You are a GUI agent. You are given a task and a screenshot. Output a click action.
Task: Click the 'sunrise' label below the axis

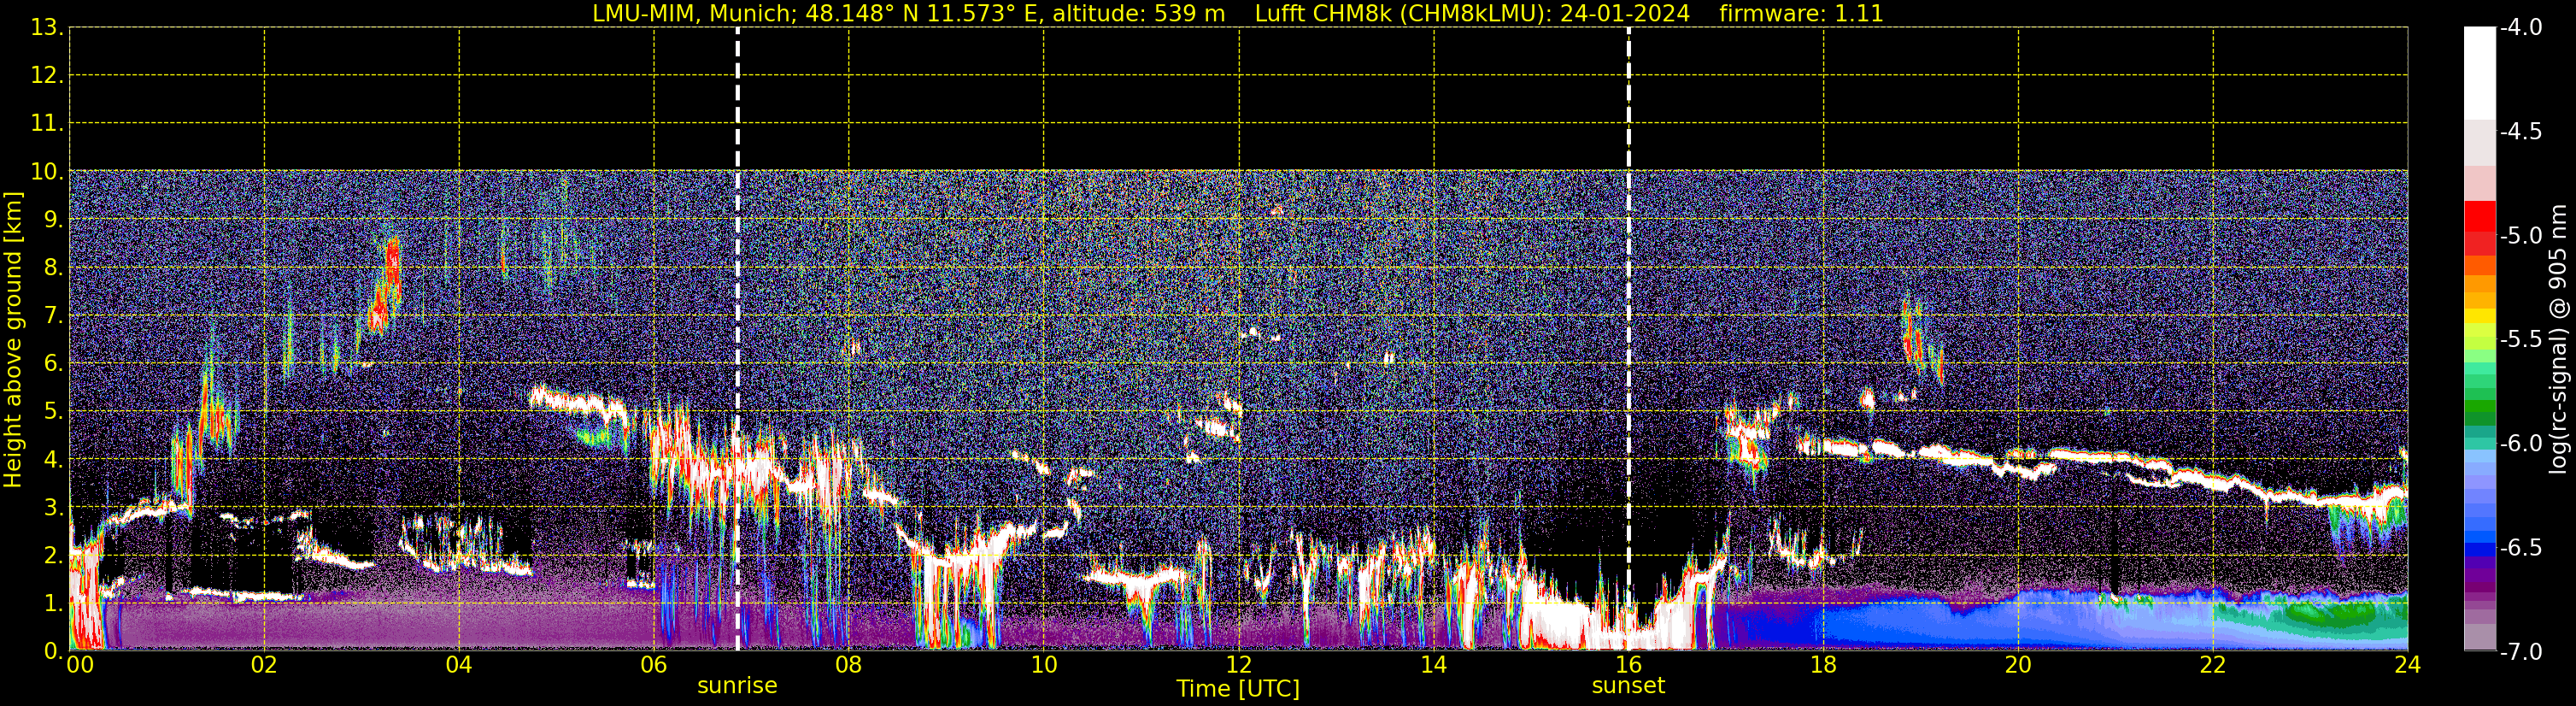(737, 686)
